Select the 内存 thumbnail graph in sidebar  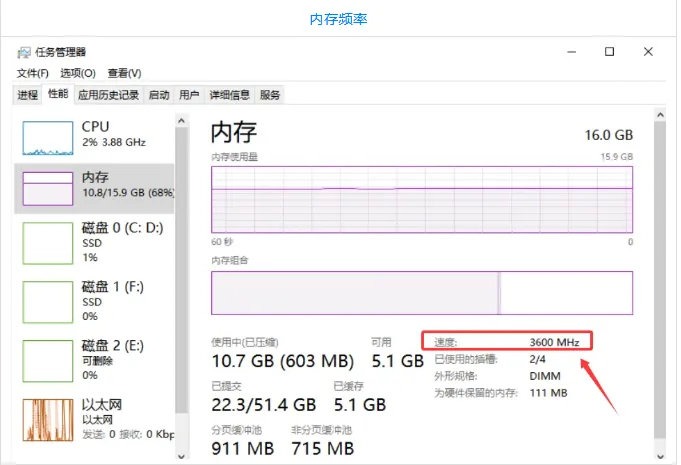pyautogui.click(x=49, y=187)
